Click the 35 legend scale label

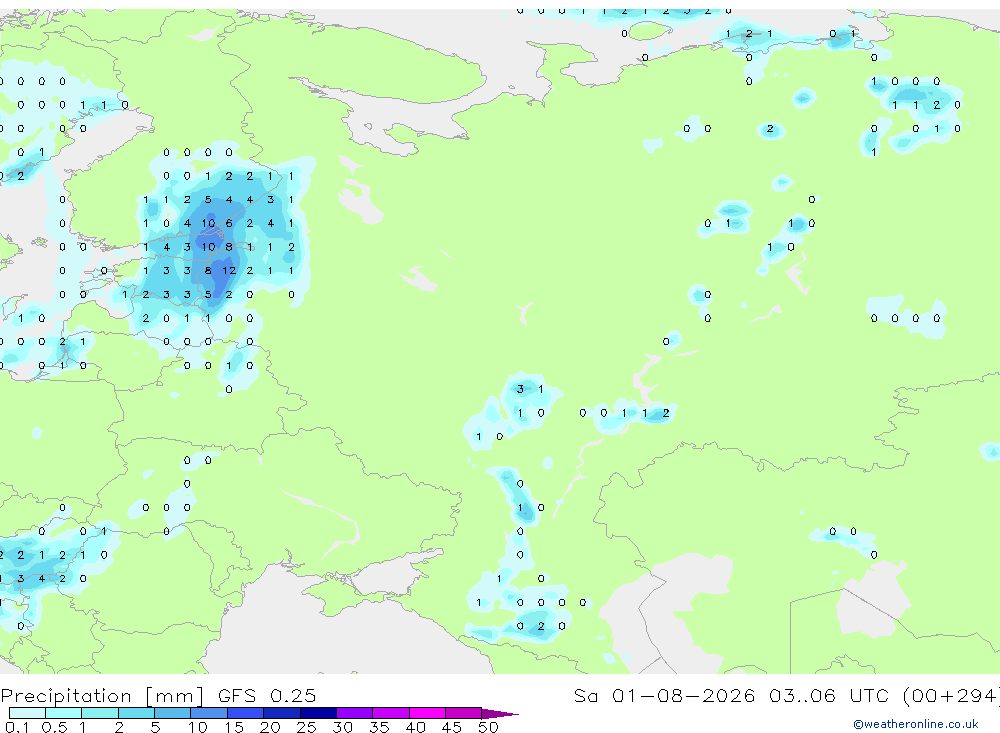(x=379, y=727)
